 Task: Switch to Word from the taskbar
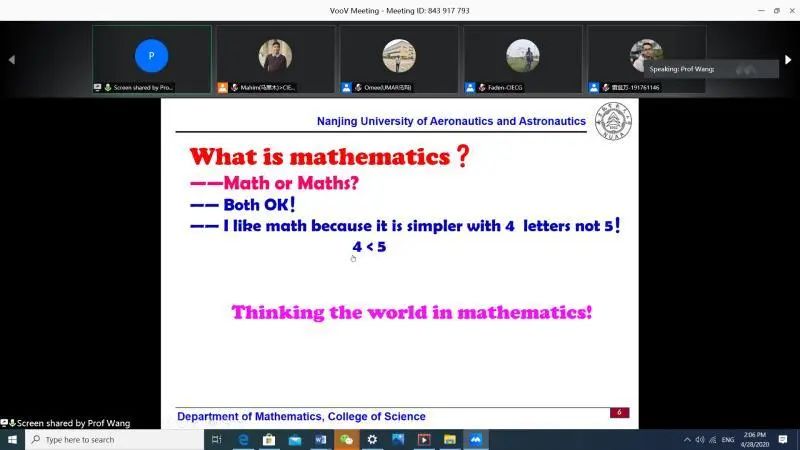321,439
